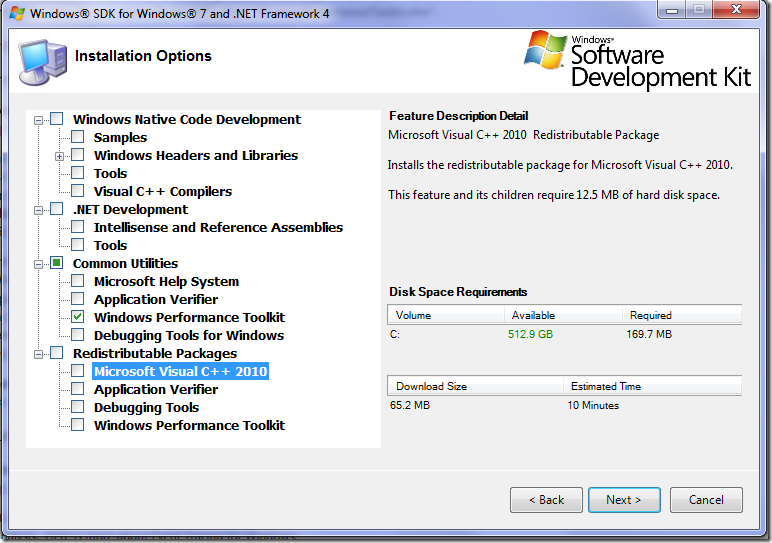The image size is (772, 543).
Task: Select the Debugging Tools redistributable item
Action: pos(146,408)
